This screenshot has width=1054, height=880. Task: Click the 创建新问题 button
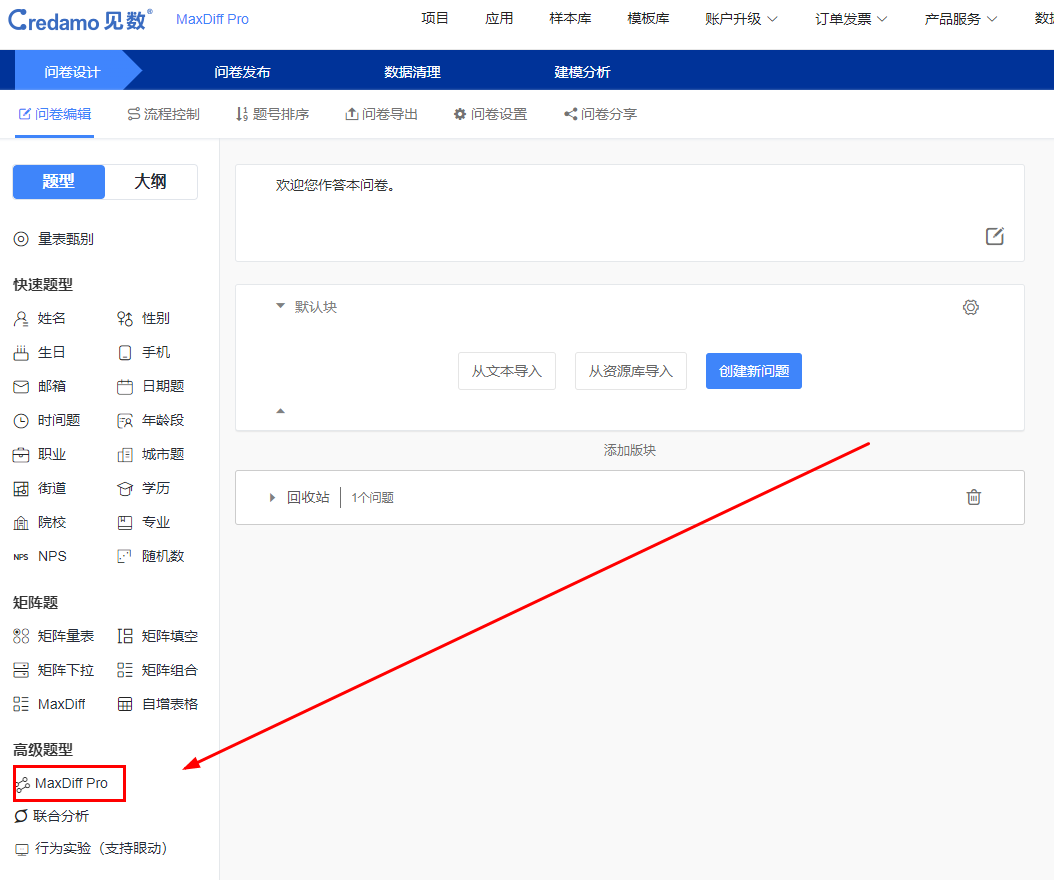point(753,370)
